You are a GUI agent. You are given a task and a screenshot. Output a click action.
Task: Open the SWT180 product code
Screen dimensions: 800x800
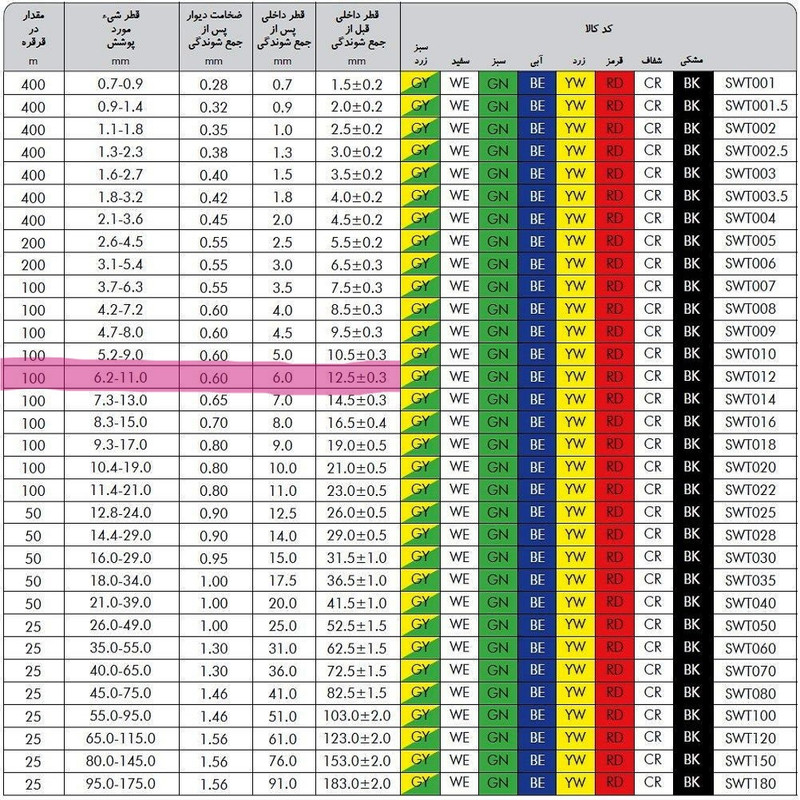tap(750, 782)
